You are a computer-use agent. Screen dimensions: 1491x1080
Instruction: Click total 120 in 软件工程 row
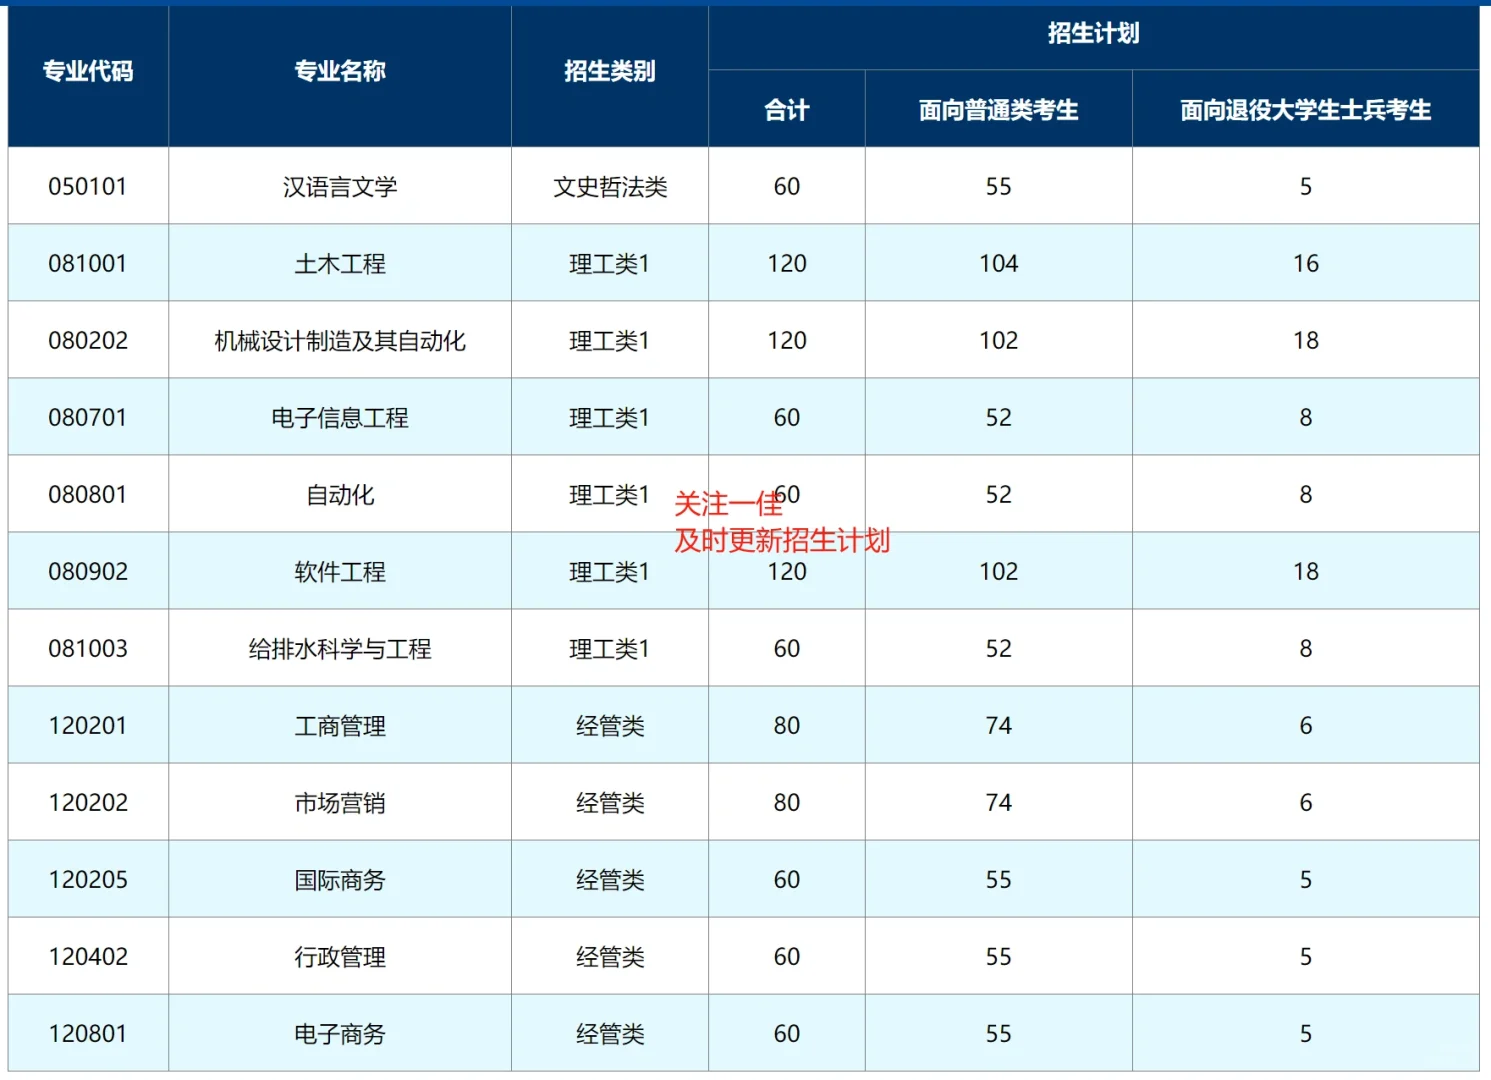point(787,572)
